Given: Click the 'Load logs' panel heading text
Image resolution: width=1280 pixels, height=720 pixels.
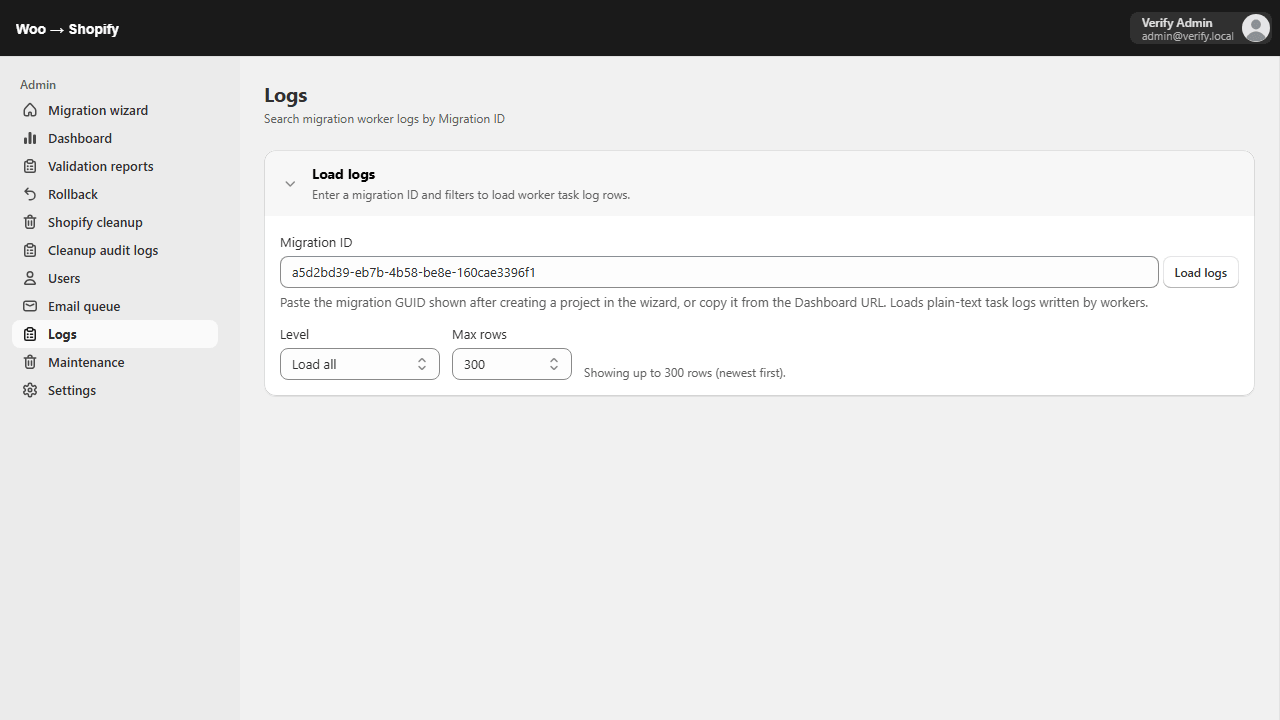Looking at the screenshot, I should click(x=343, y=174).
